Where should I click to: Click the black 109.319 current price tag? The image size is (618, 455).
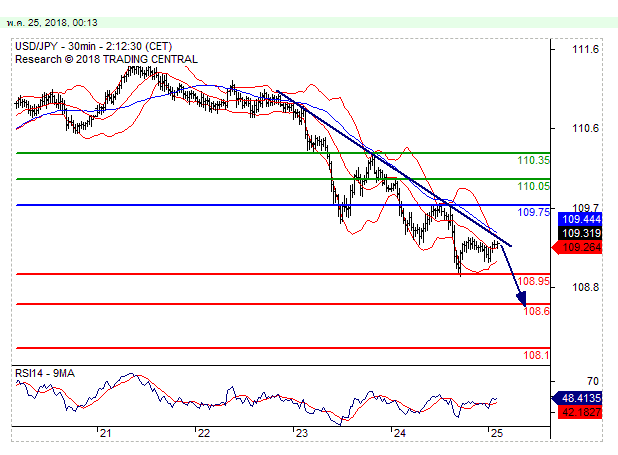(580, 233)
